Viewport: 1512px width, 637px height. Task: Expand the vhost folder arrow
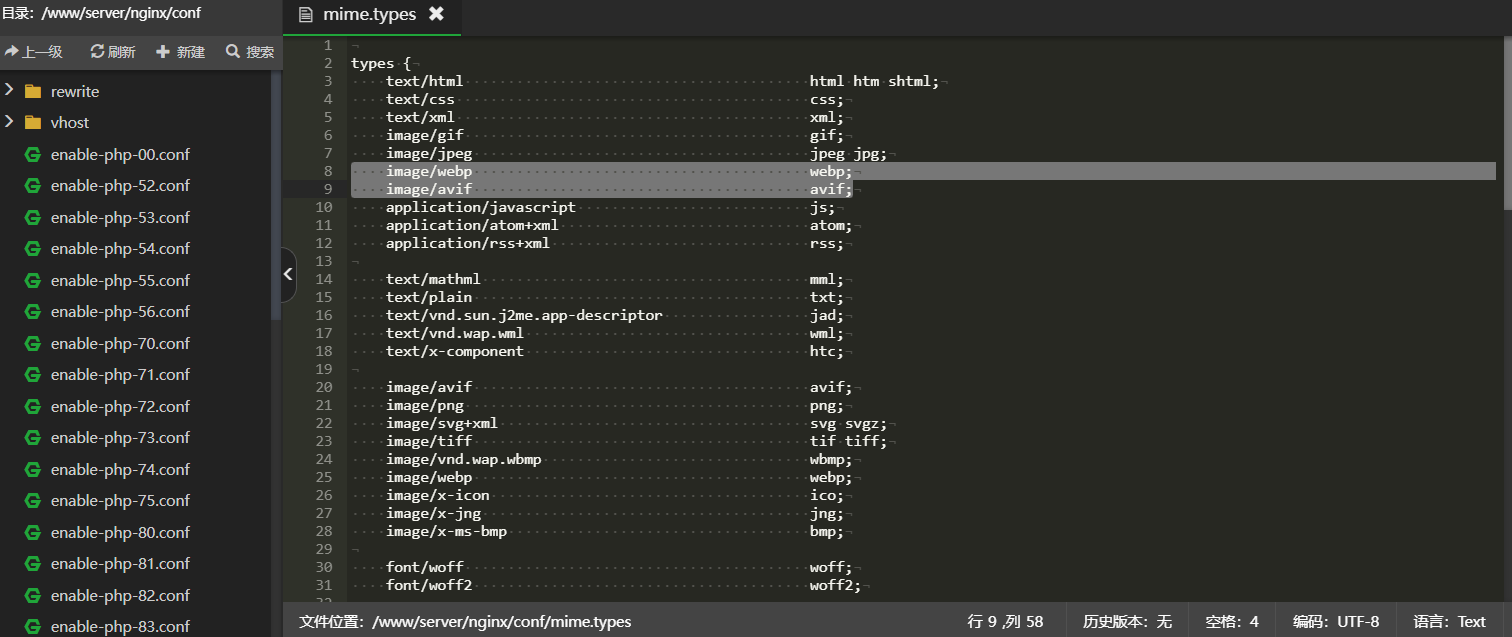click(x=9, y=122)
